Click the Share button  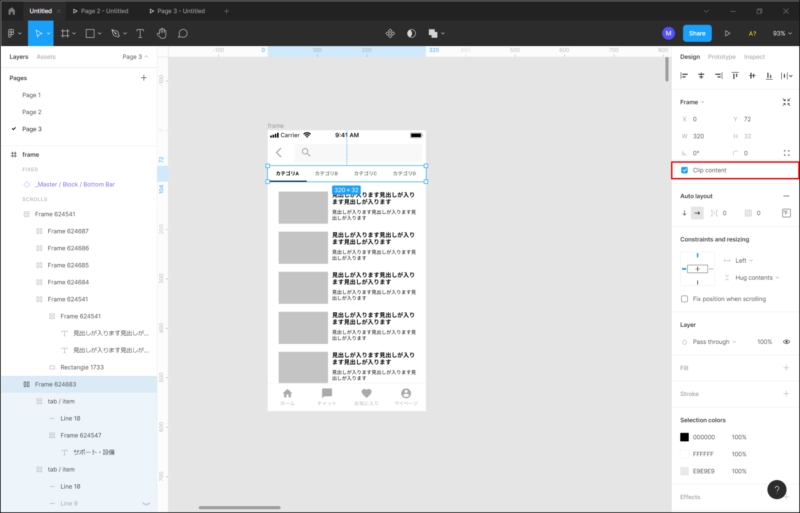click(697, 33)
